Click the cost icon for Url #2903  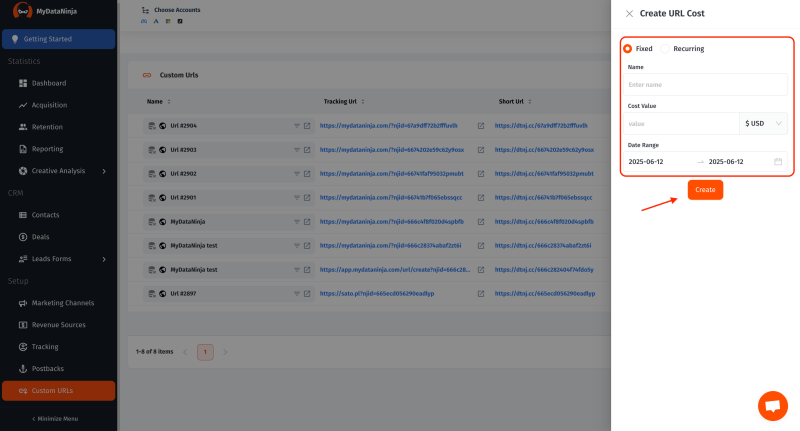coord(152,150)
